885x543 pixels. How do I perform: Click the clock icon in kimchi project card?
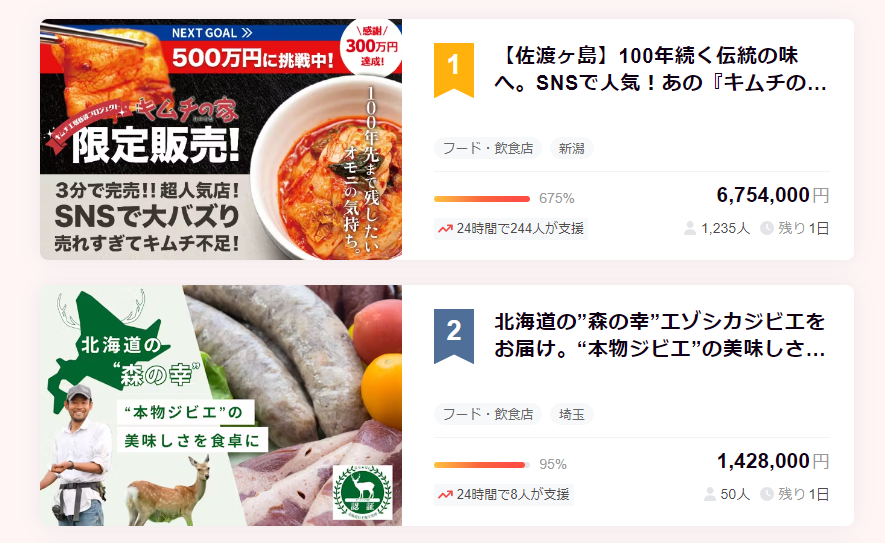click(767, 228)
